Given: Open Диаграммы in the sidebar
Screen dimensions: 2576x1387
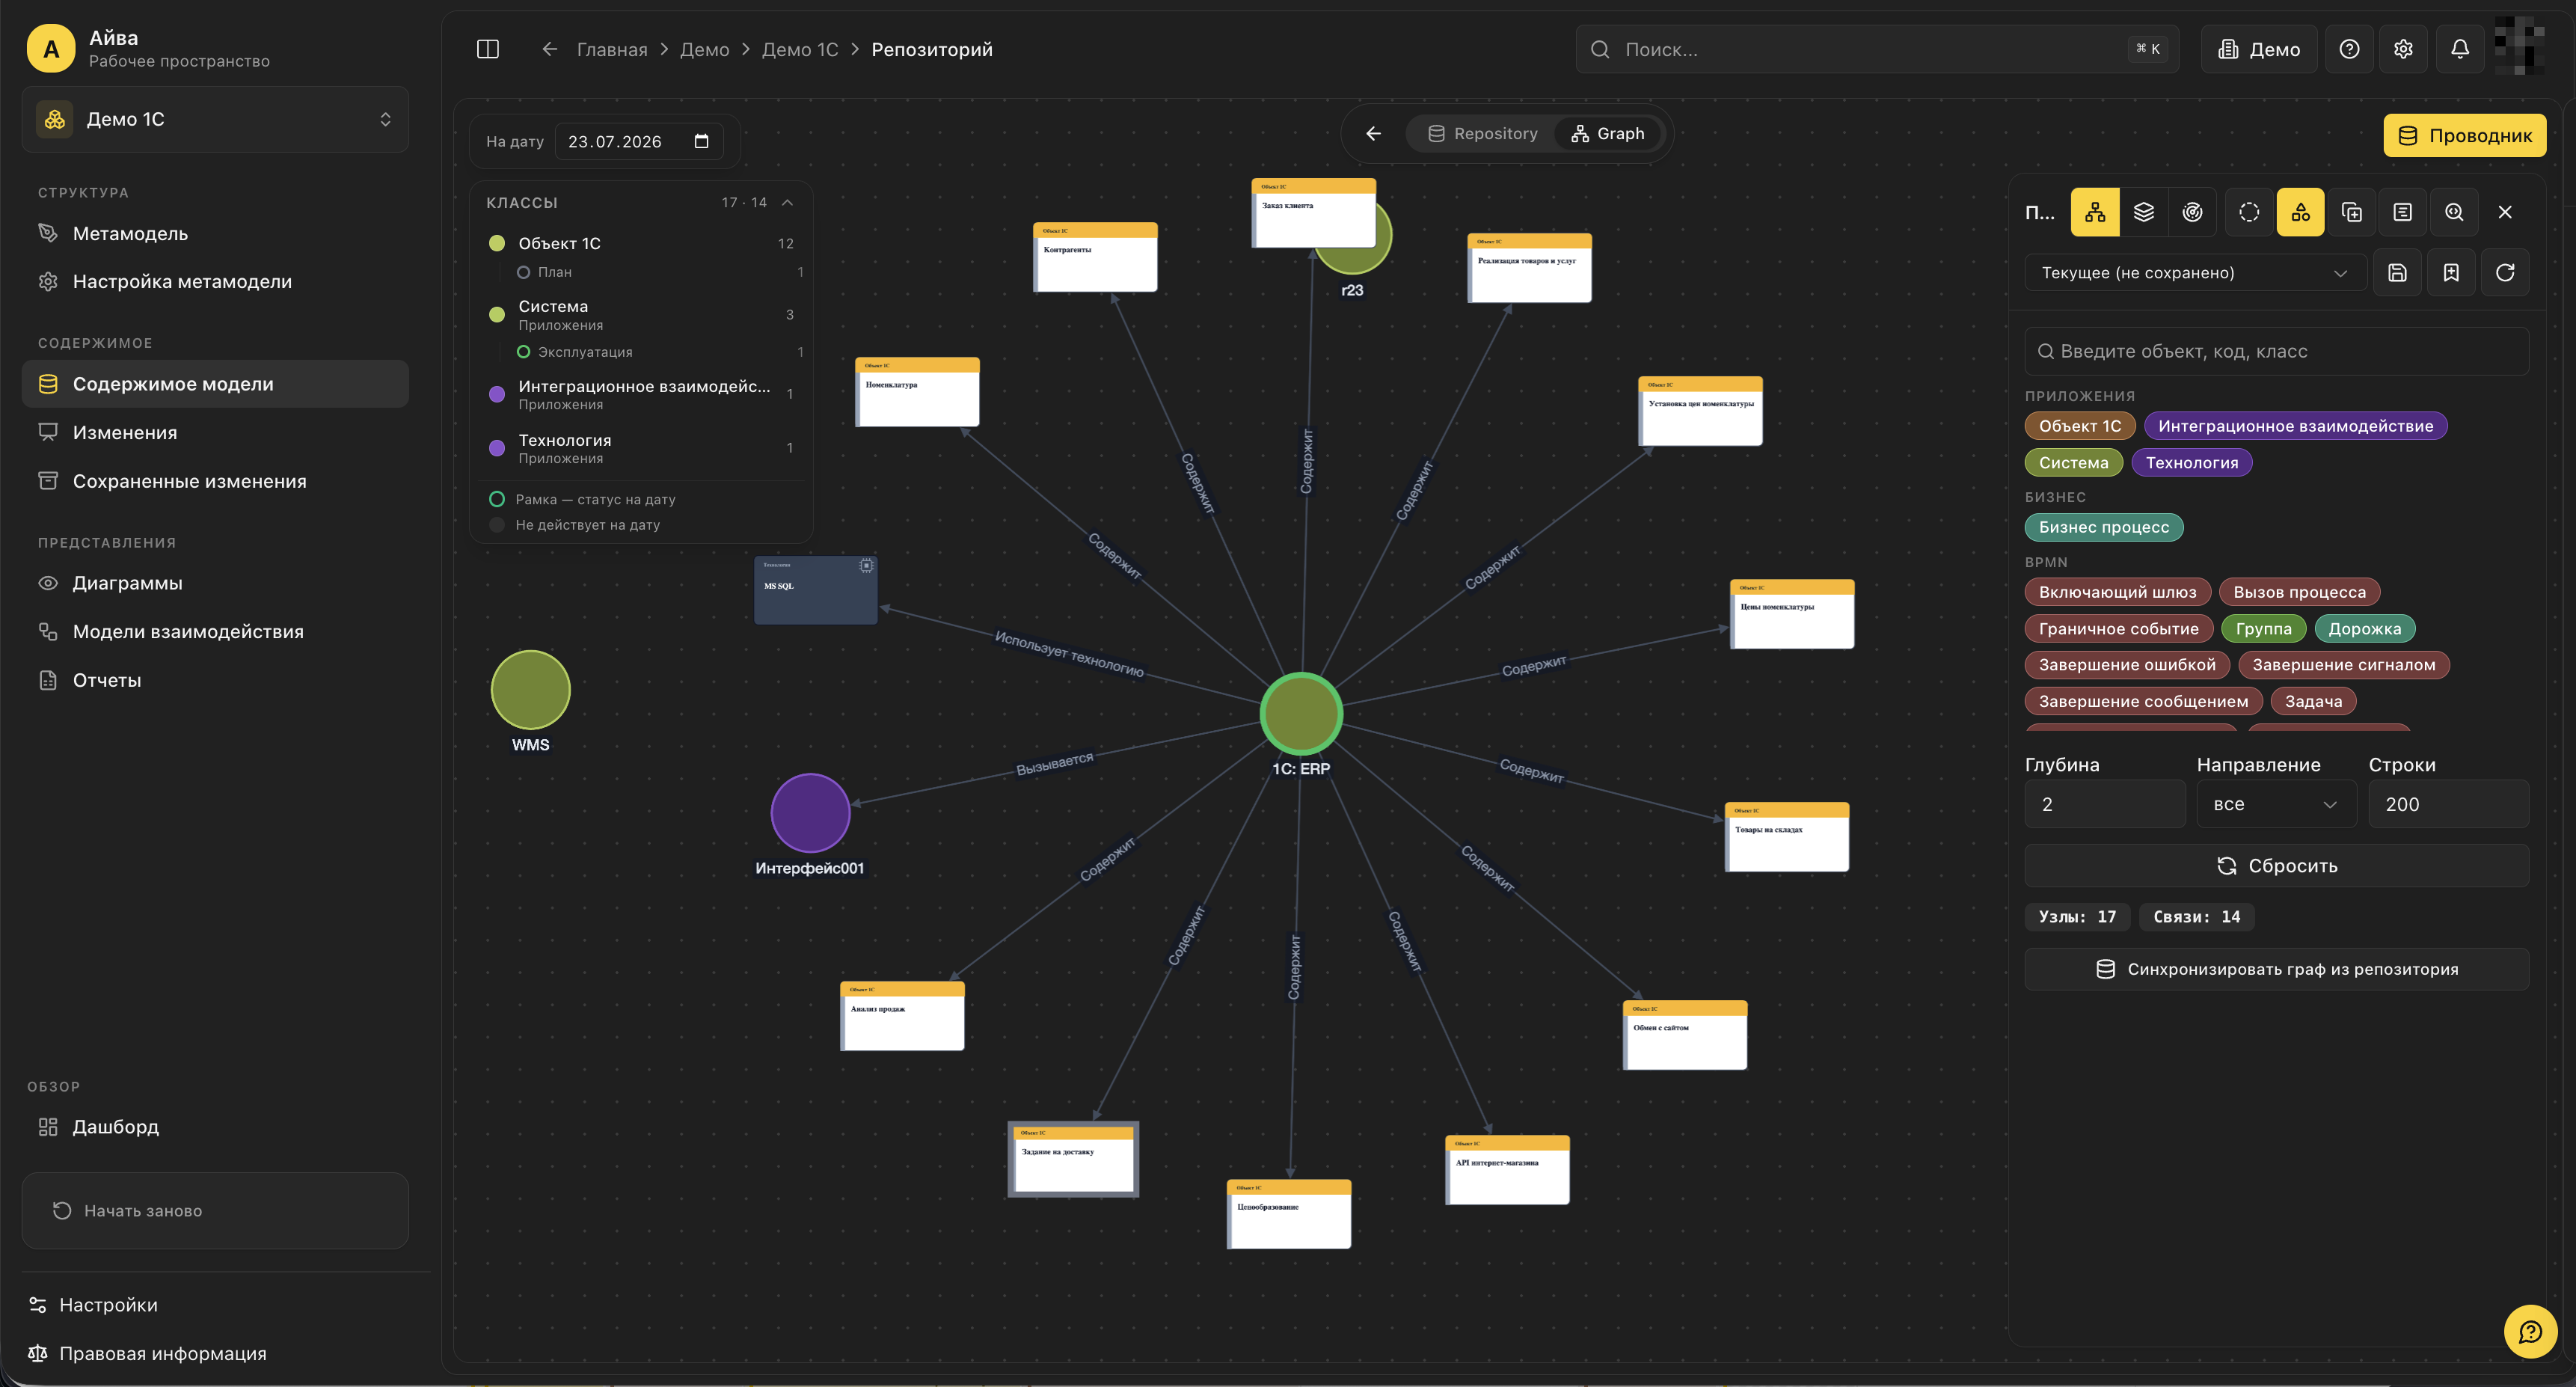Looking at the screenshot, I should point(215,583).
